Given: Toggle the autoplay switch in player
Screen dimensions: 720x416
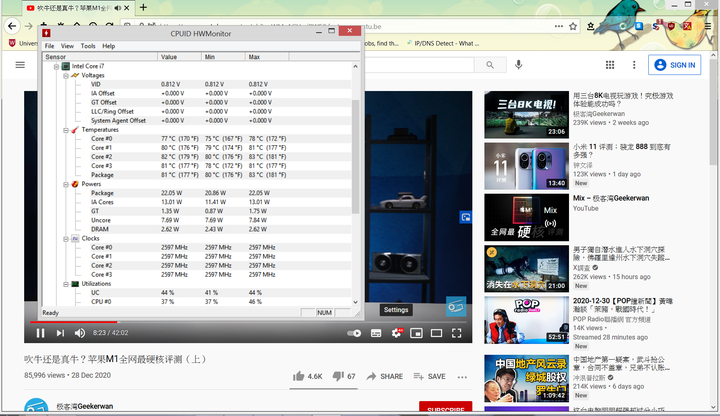Looking at the screenshot, I should [354, 333].
